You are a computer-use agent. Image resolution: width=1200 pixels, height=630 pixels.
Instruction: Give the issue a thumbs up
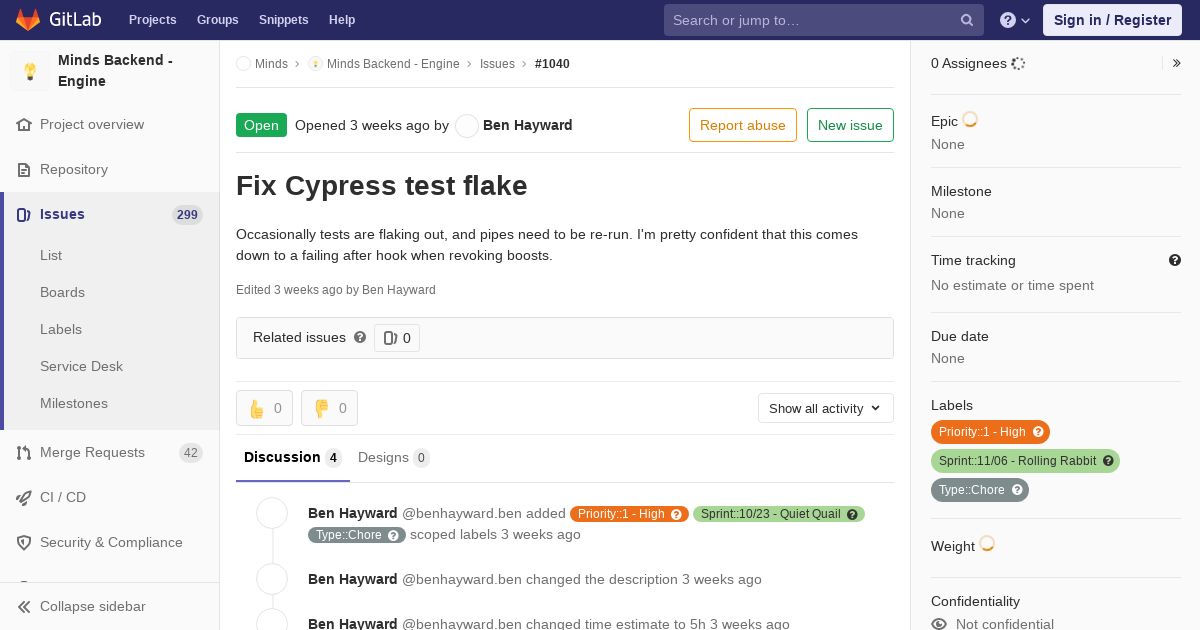click(264, 408)
